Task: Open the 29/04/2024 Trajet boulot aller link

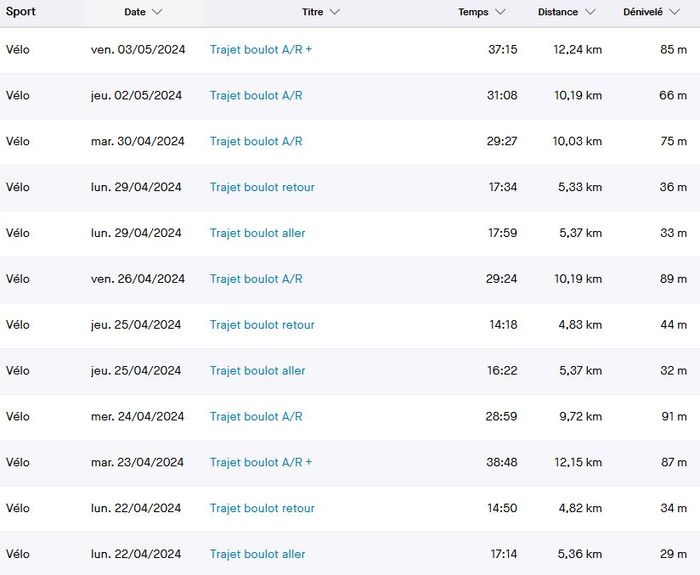Action: point(258,233)
